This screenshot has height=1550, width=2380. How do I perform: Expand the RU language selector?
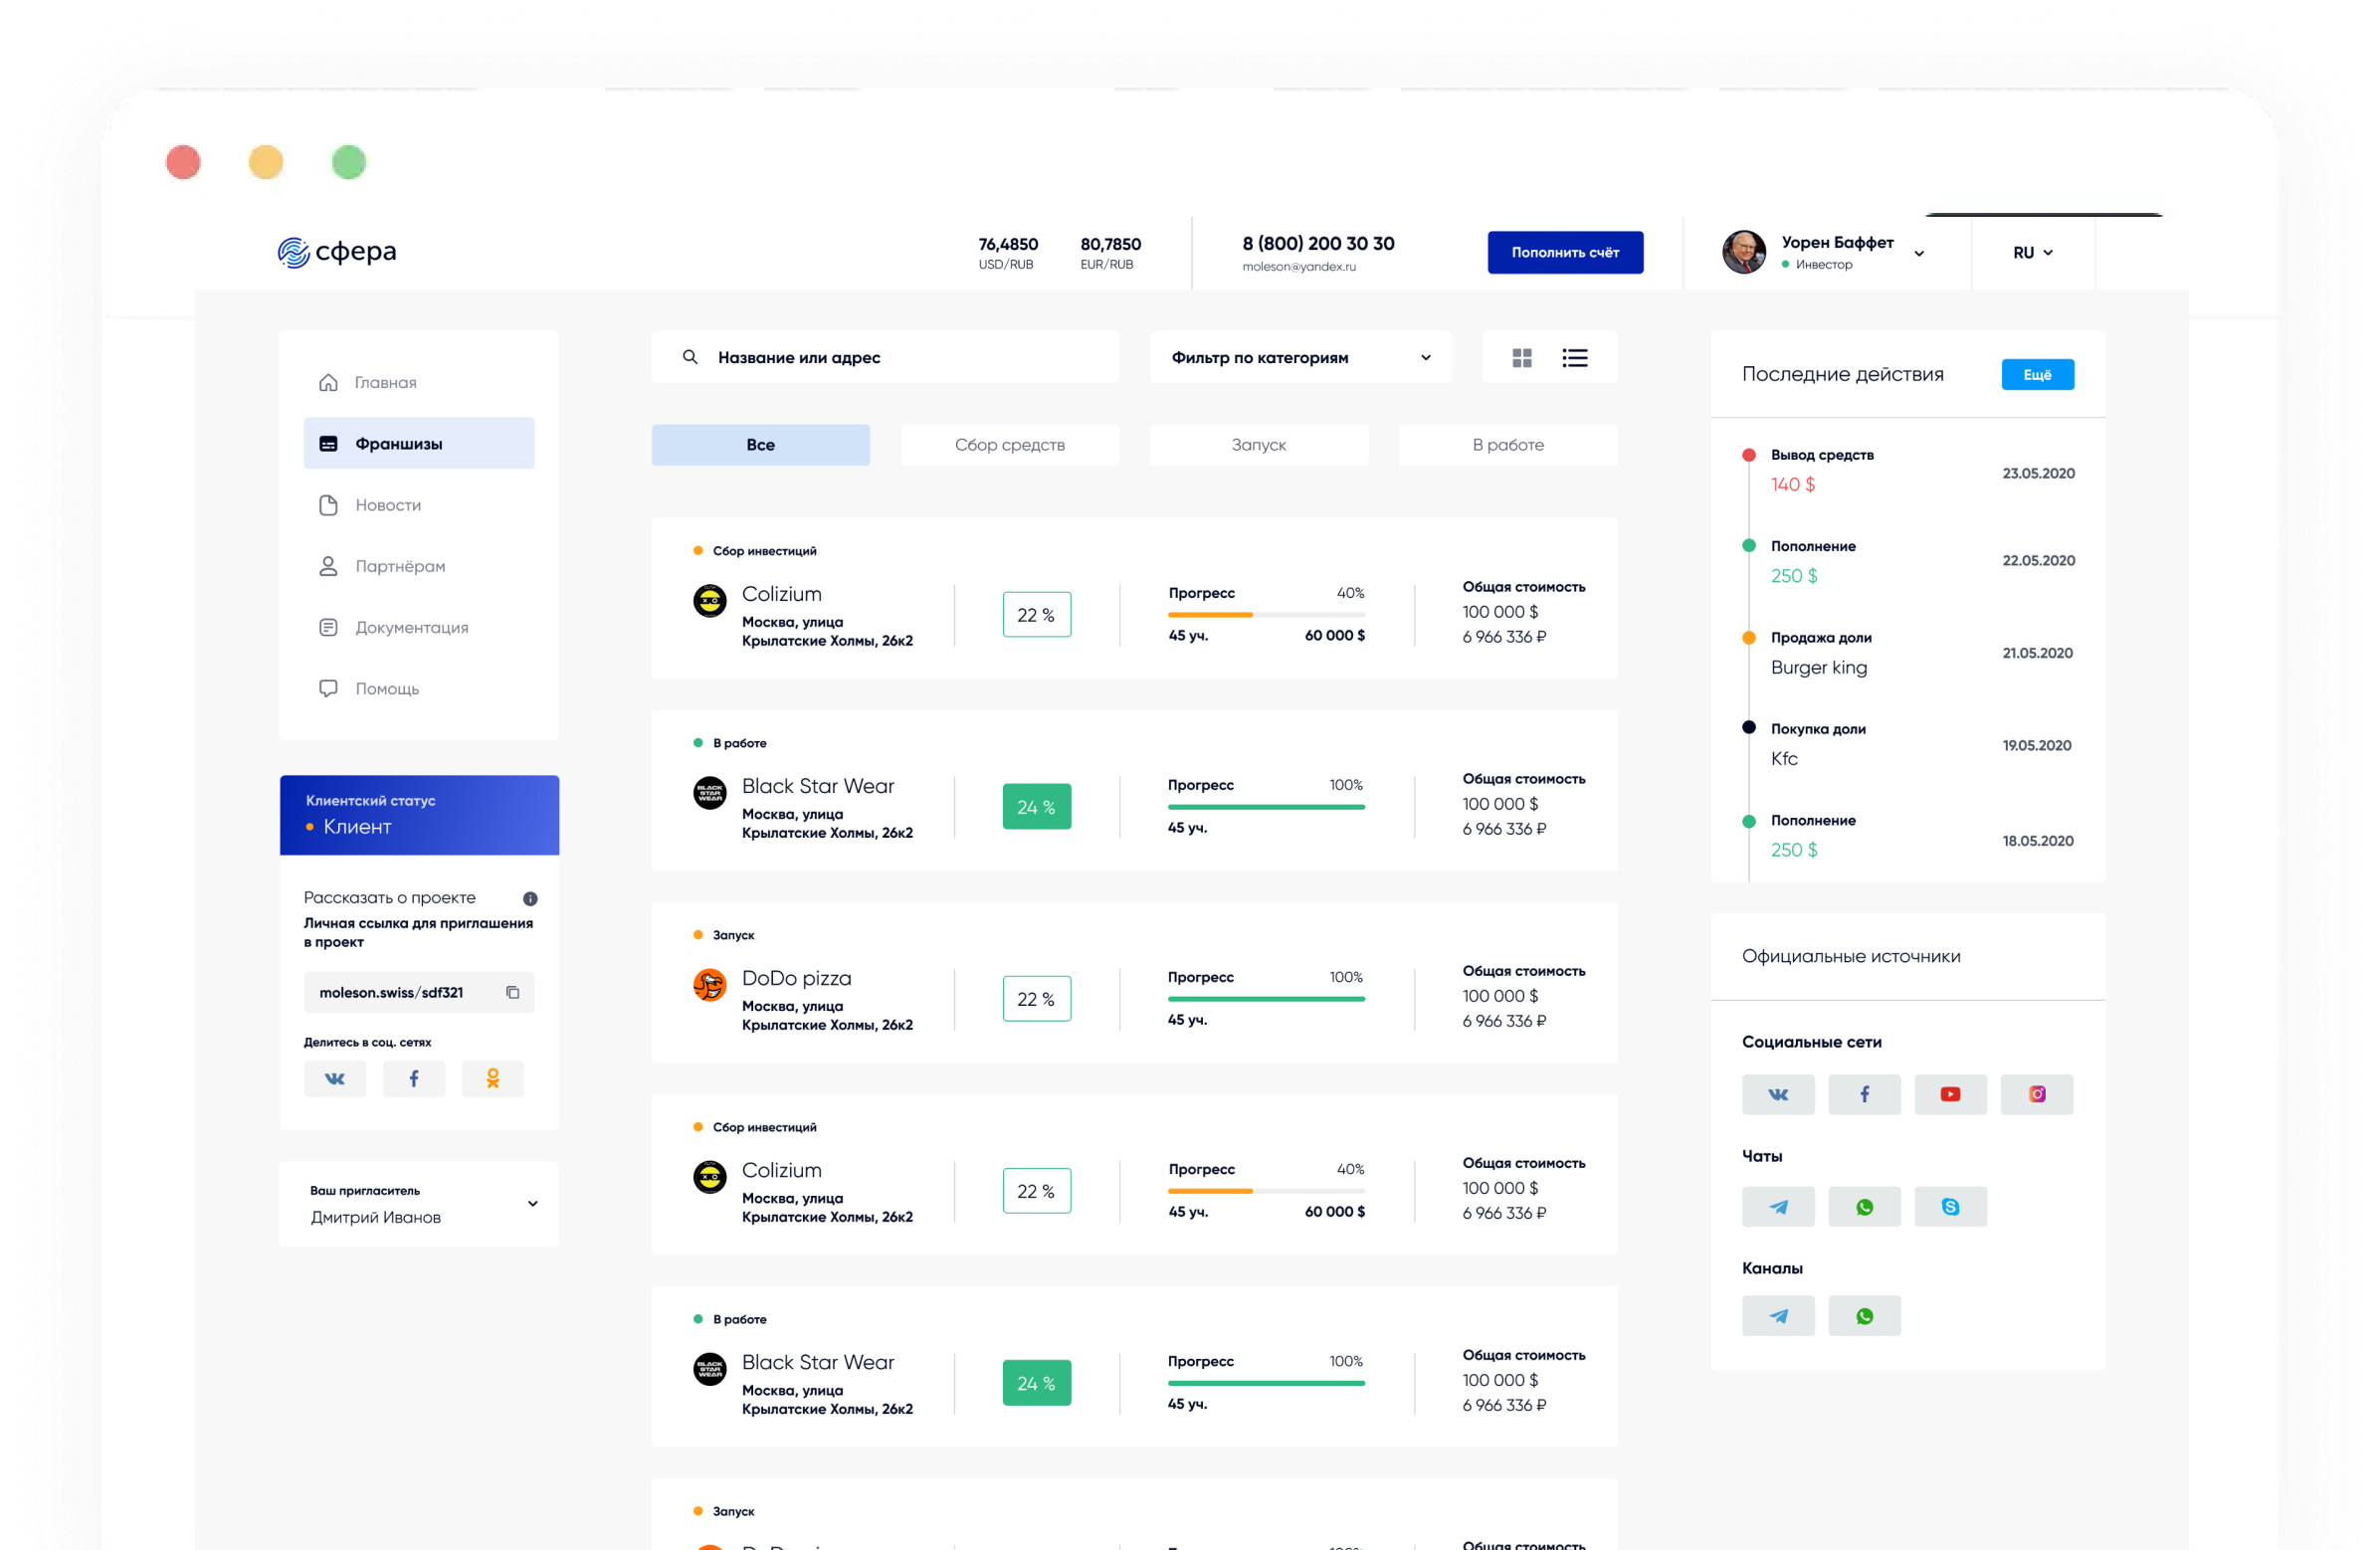[x=2032, y=252]
